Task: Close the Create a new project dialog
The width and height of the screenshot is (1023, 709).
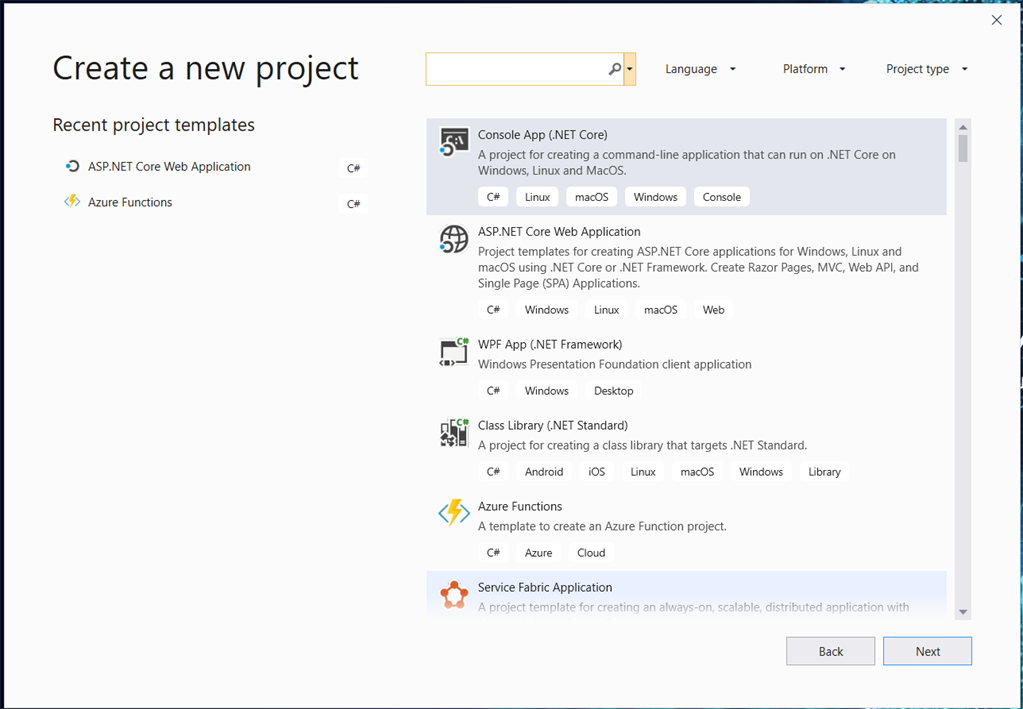Action: (x=996, y=20)
